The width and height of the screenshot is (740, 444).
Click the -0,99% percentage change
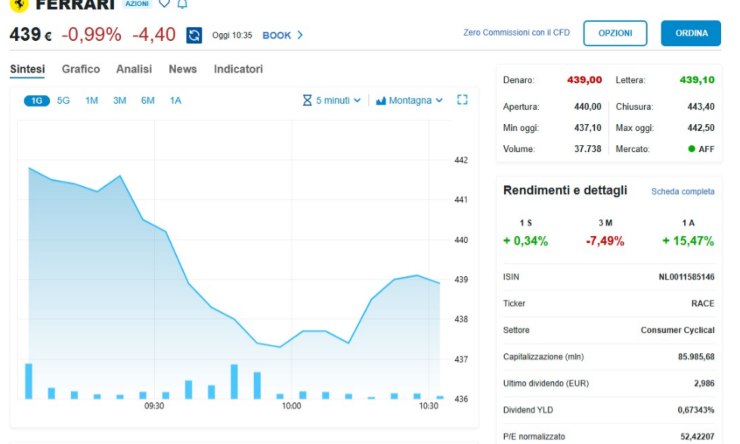[x=92, y=34]
